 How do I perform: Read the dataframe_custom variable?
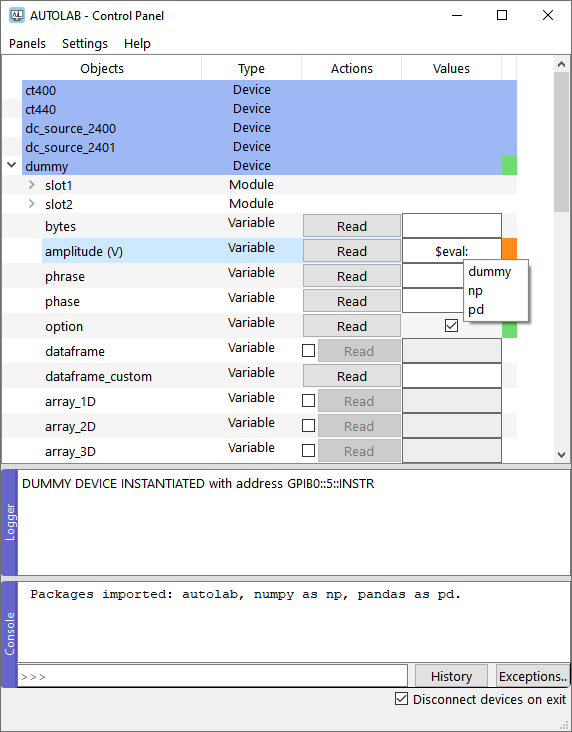(x=352, y=376)
